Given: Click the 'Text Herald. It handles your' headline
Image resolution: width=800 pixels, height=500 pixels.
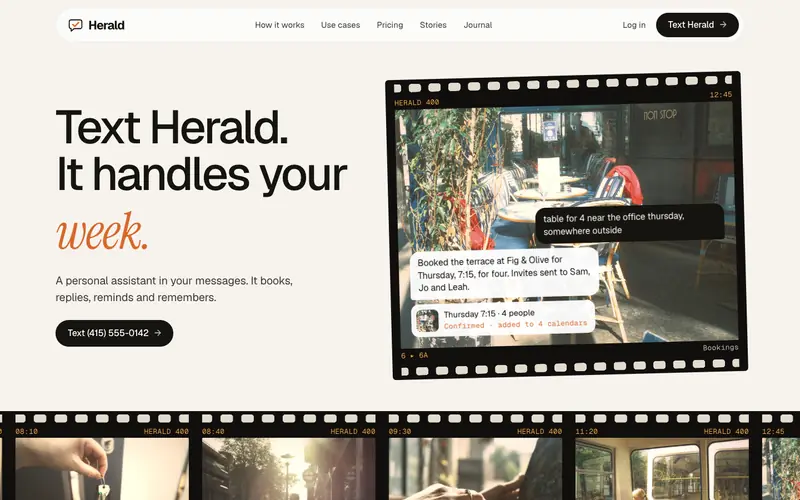Looking at the screenshot, I should coord(202,151).
